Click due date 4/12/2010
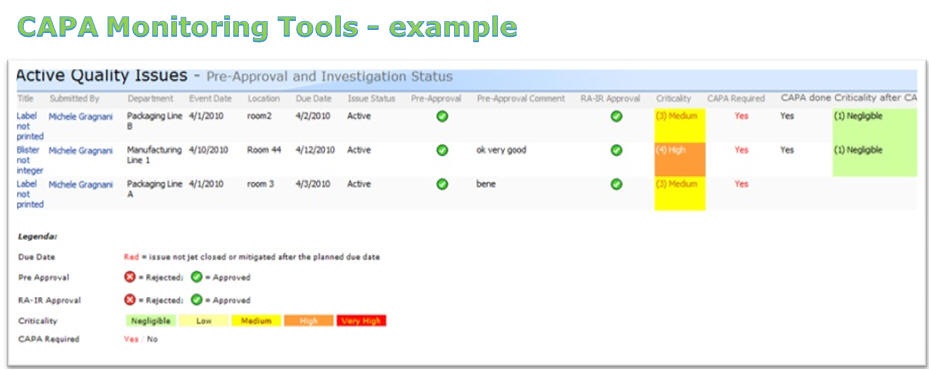The height and width of the screenshot is (370, 930). (x=315, y=150)
